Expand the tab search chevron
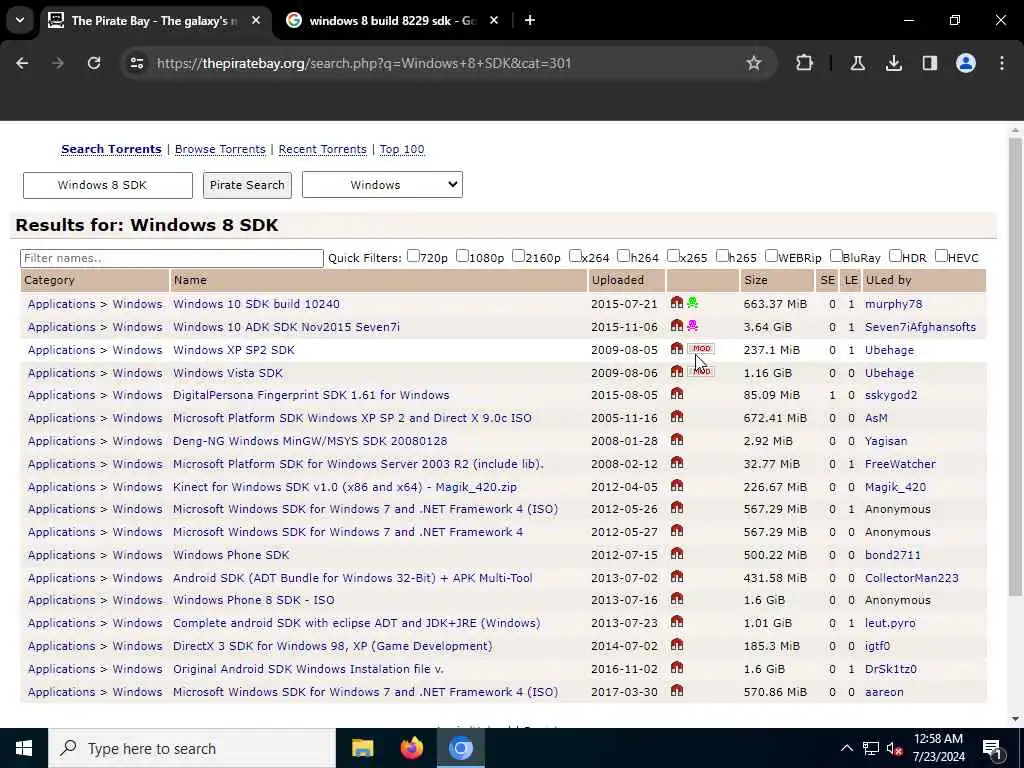 (20, 20)
